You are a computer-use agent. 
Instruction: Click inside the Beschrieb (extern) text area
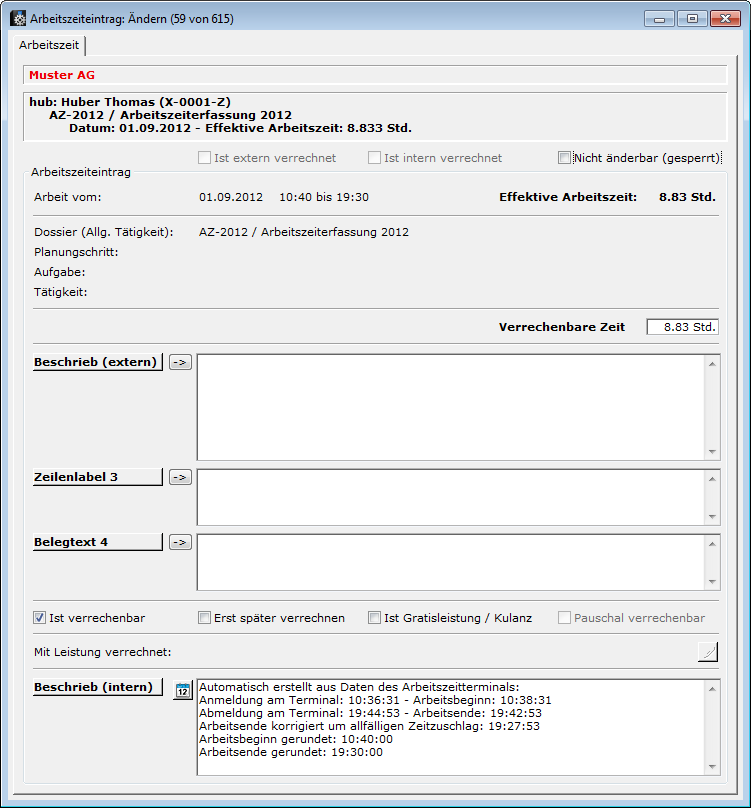[x=450, y=406]
